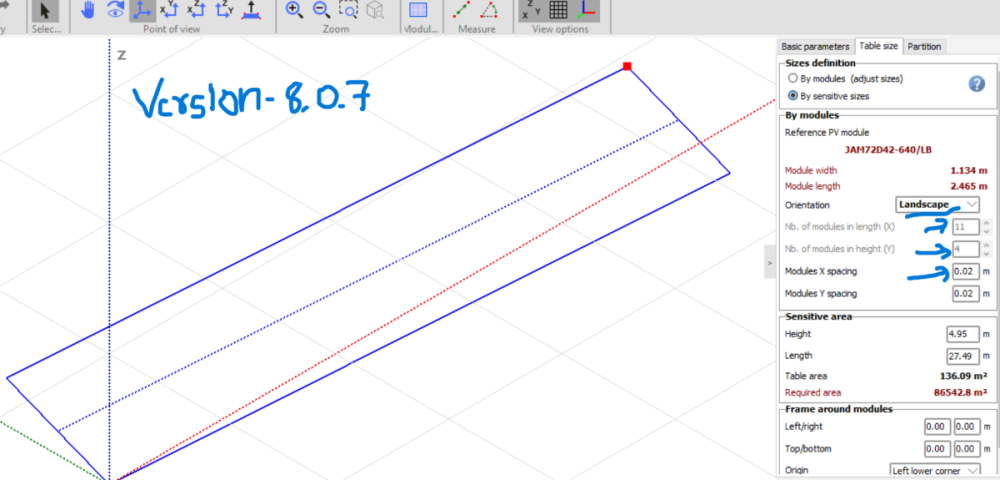Toggle the colored axes view option
Screen dimensions: 1000x480
[x=587, y=10]
